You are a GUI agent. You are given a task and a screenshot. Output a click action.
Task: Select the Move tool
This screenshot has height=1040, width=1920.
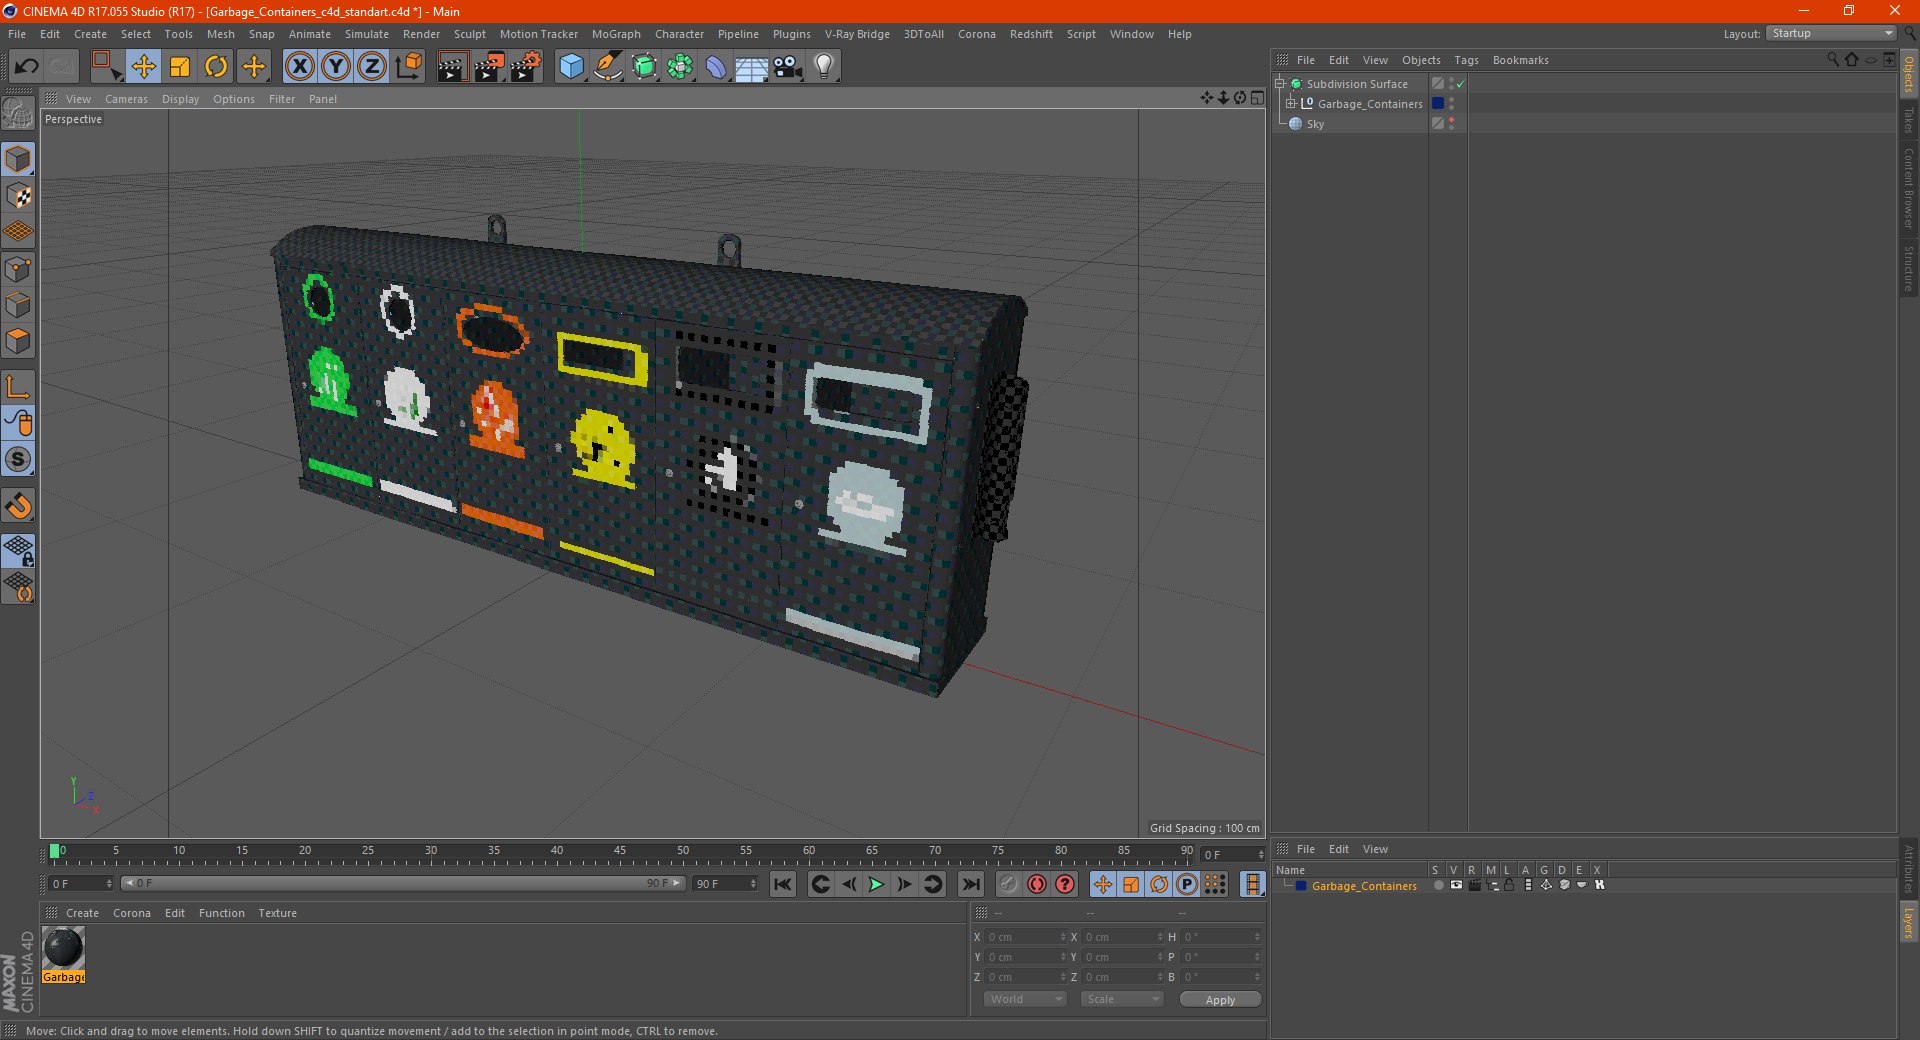pos(143,67)
